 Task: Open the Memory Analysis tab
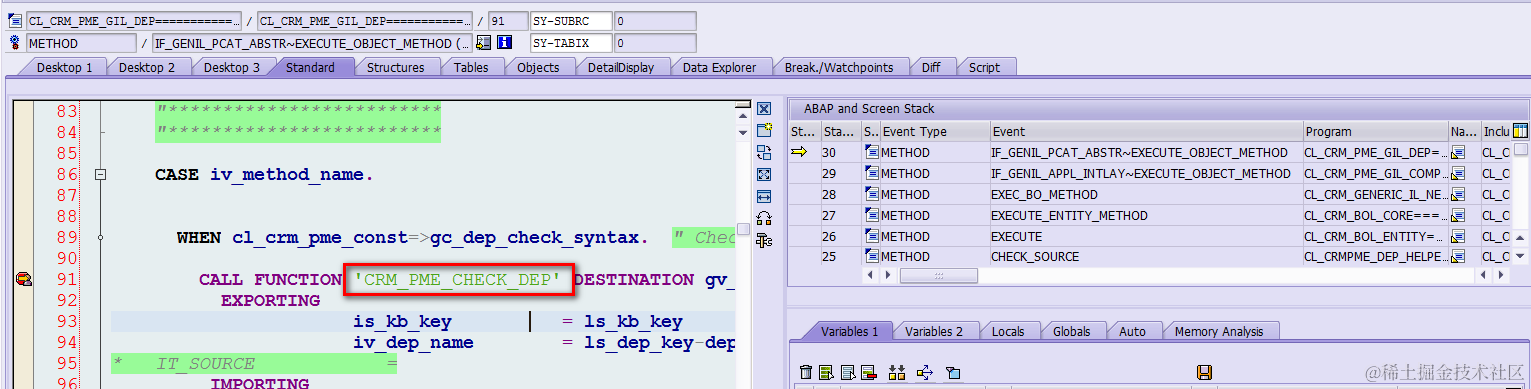(x=1219, y=331)
